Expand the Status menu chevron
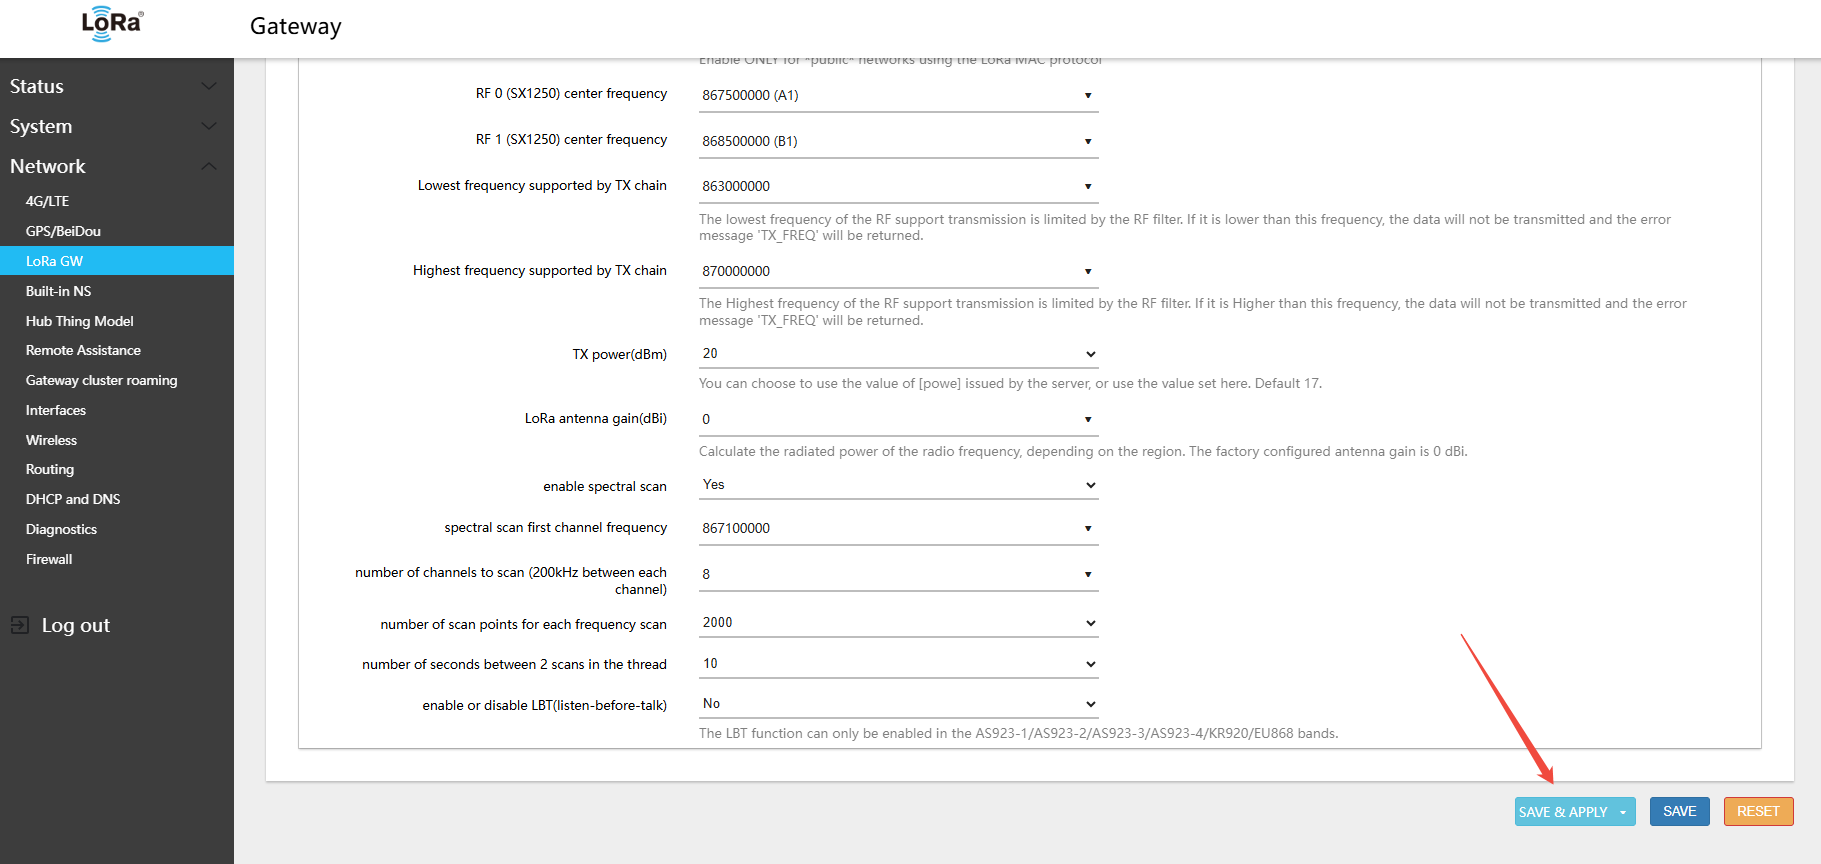This screenshot has height=864, width=1821. [x=209, y=87]
